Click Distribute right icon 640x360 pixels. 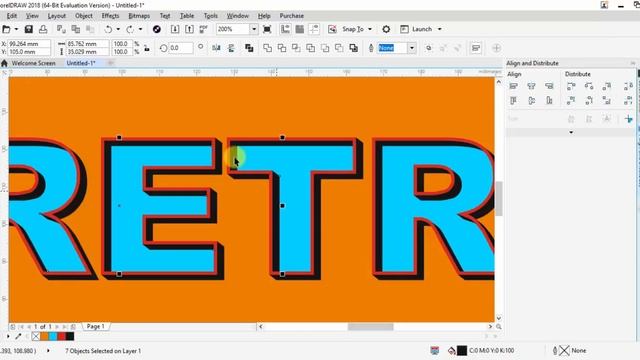[607, 86]
